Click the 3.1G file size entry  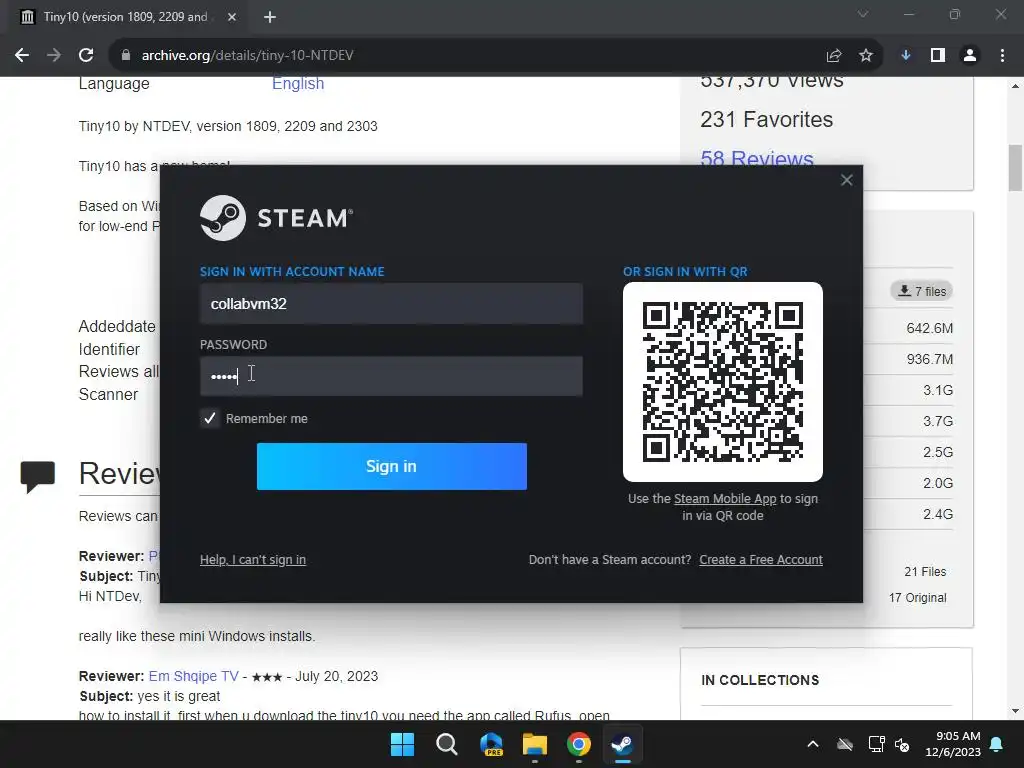pyautogui.click(x=938, y=391)
